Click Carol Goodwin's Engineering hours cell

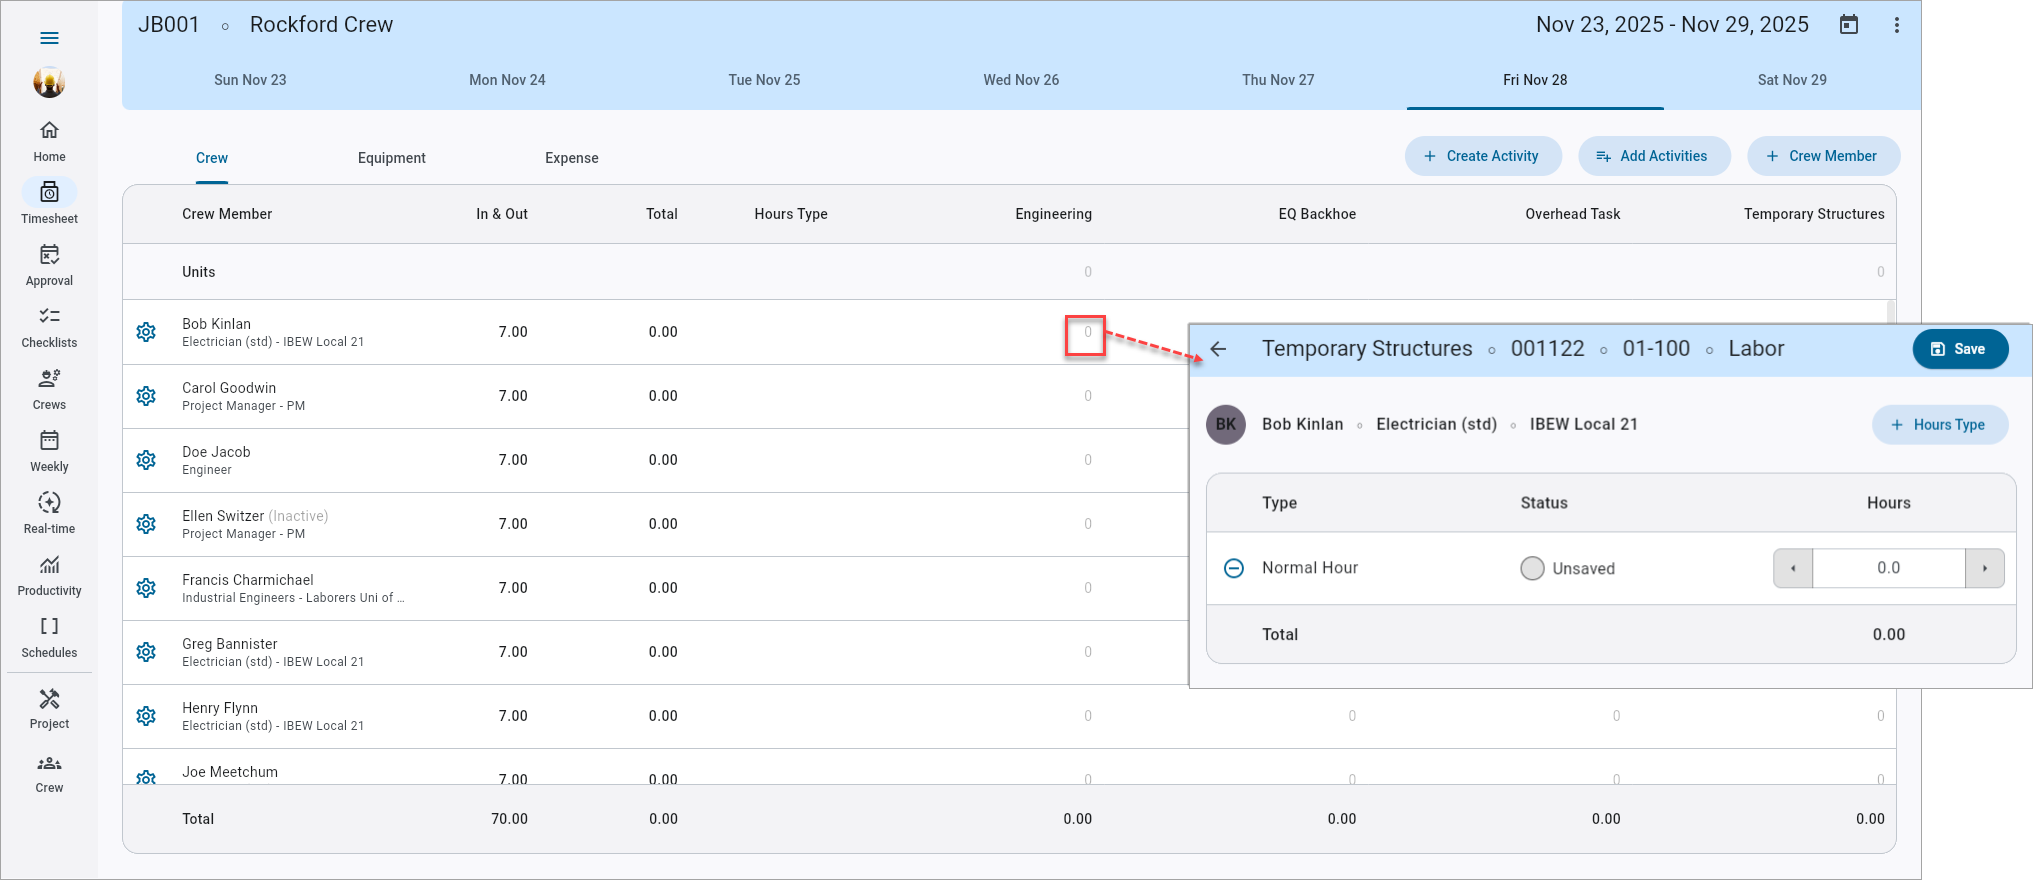coord(1088,396)
